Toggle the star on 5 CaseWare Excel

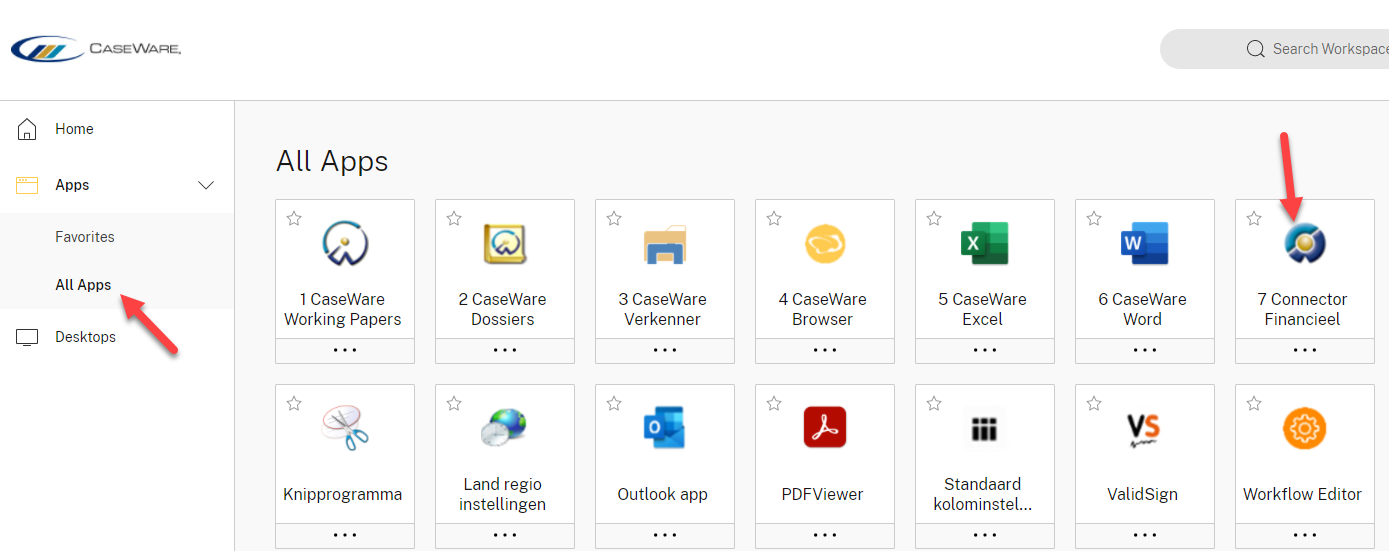(x=934, y=218)
